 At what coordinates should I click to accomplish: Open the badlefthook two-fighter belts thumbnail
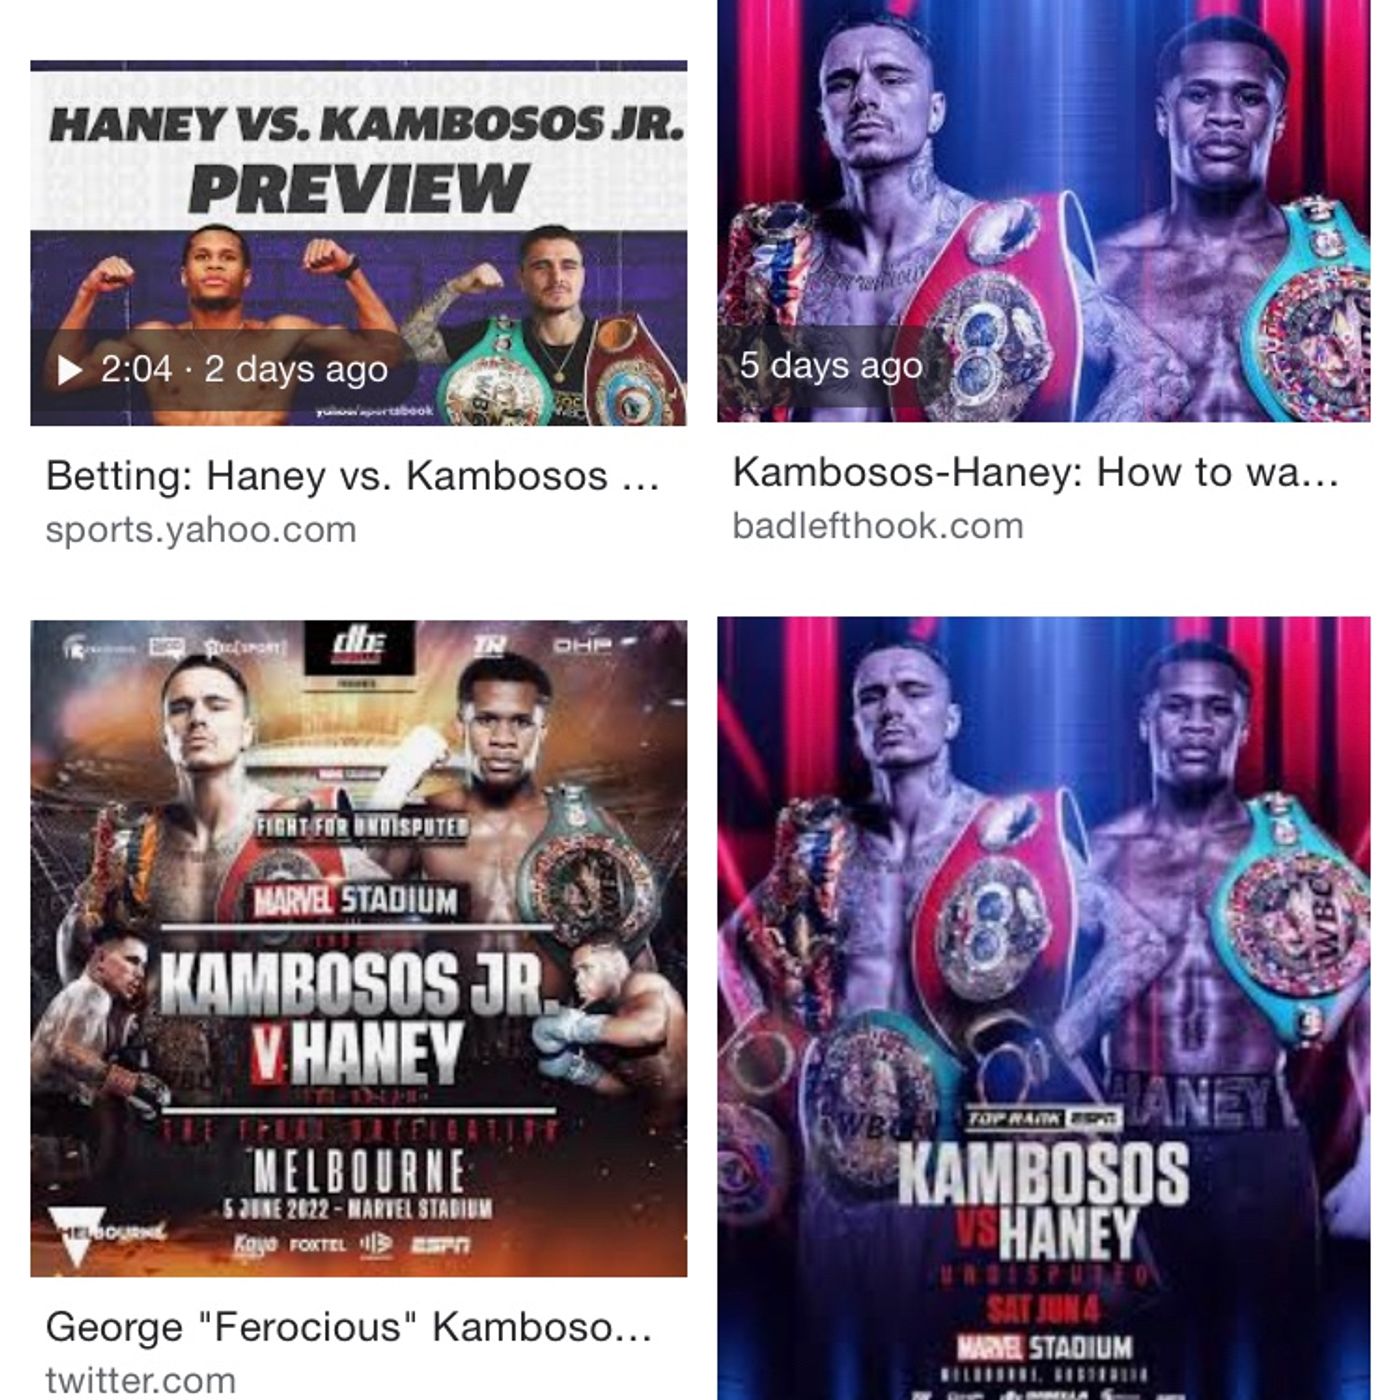coord(1044,211)
